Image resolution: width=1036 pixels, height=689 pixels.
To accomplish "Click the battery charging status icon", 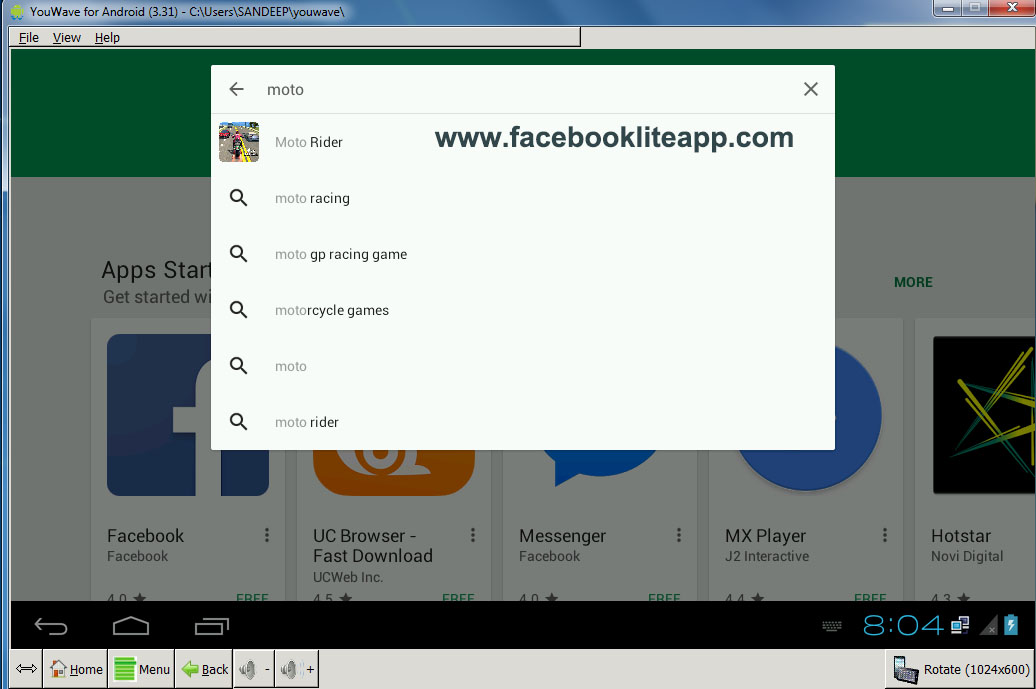I will [1011, 624].
